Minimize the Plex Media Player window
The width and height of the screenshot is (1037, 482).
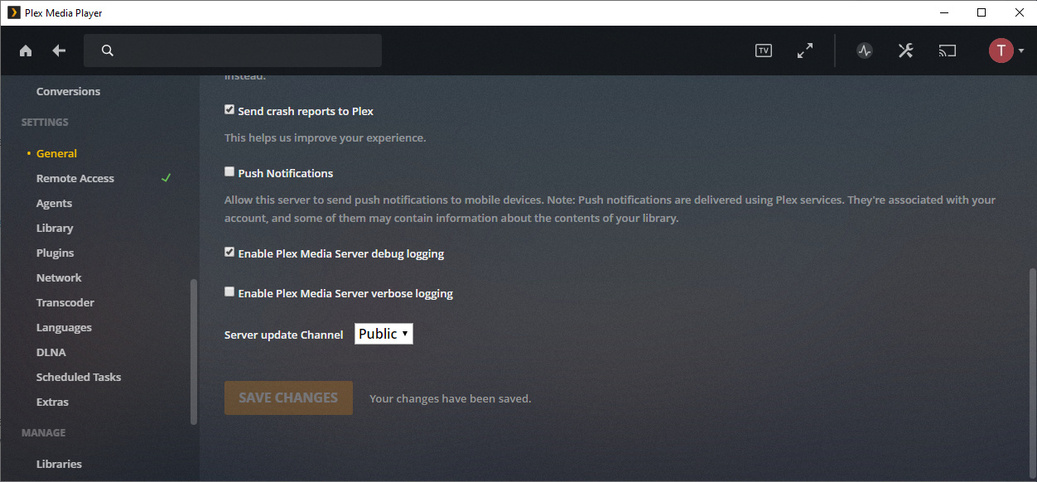click(942, 13)
